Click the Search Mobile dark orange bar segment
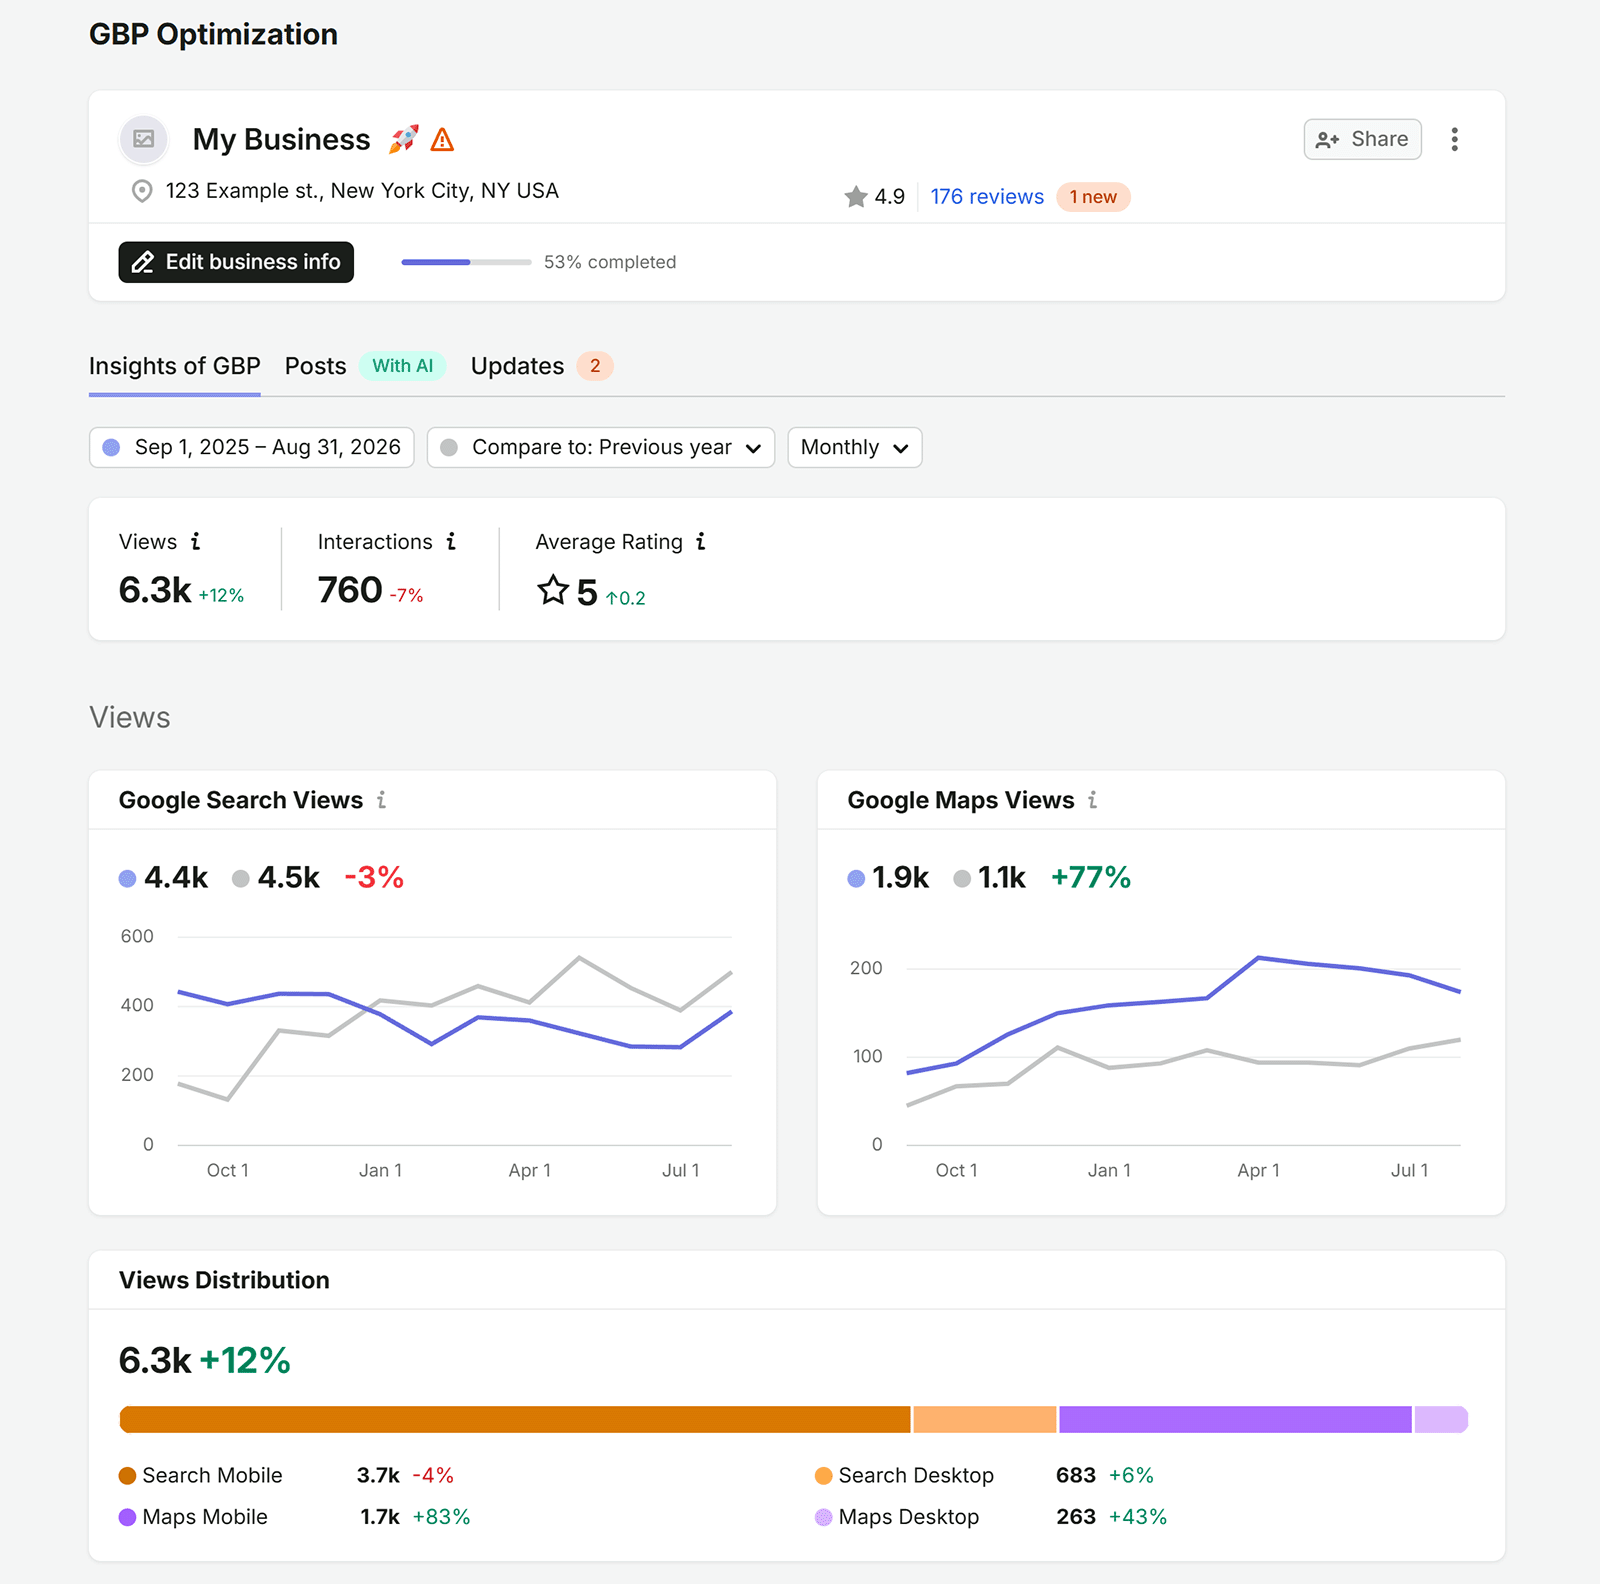The height and width of the screenshot is (1584, 1600). click(515, 1419)
